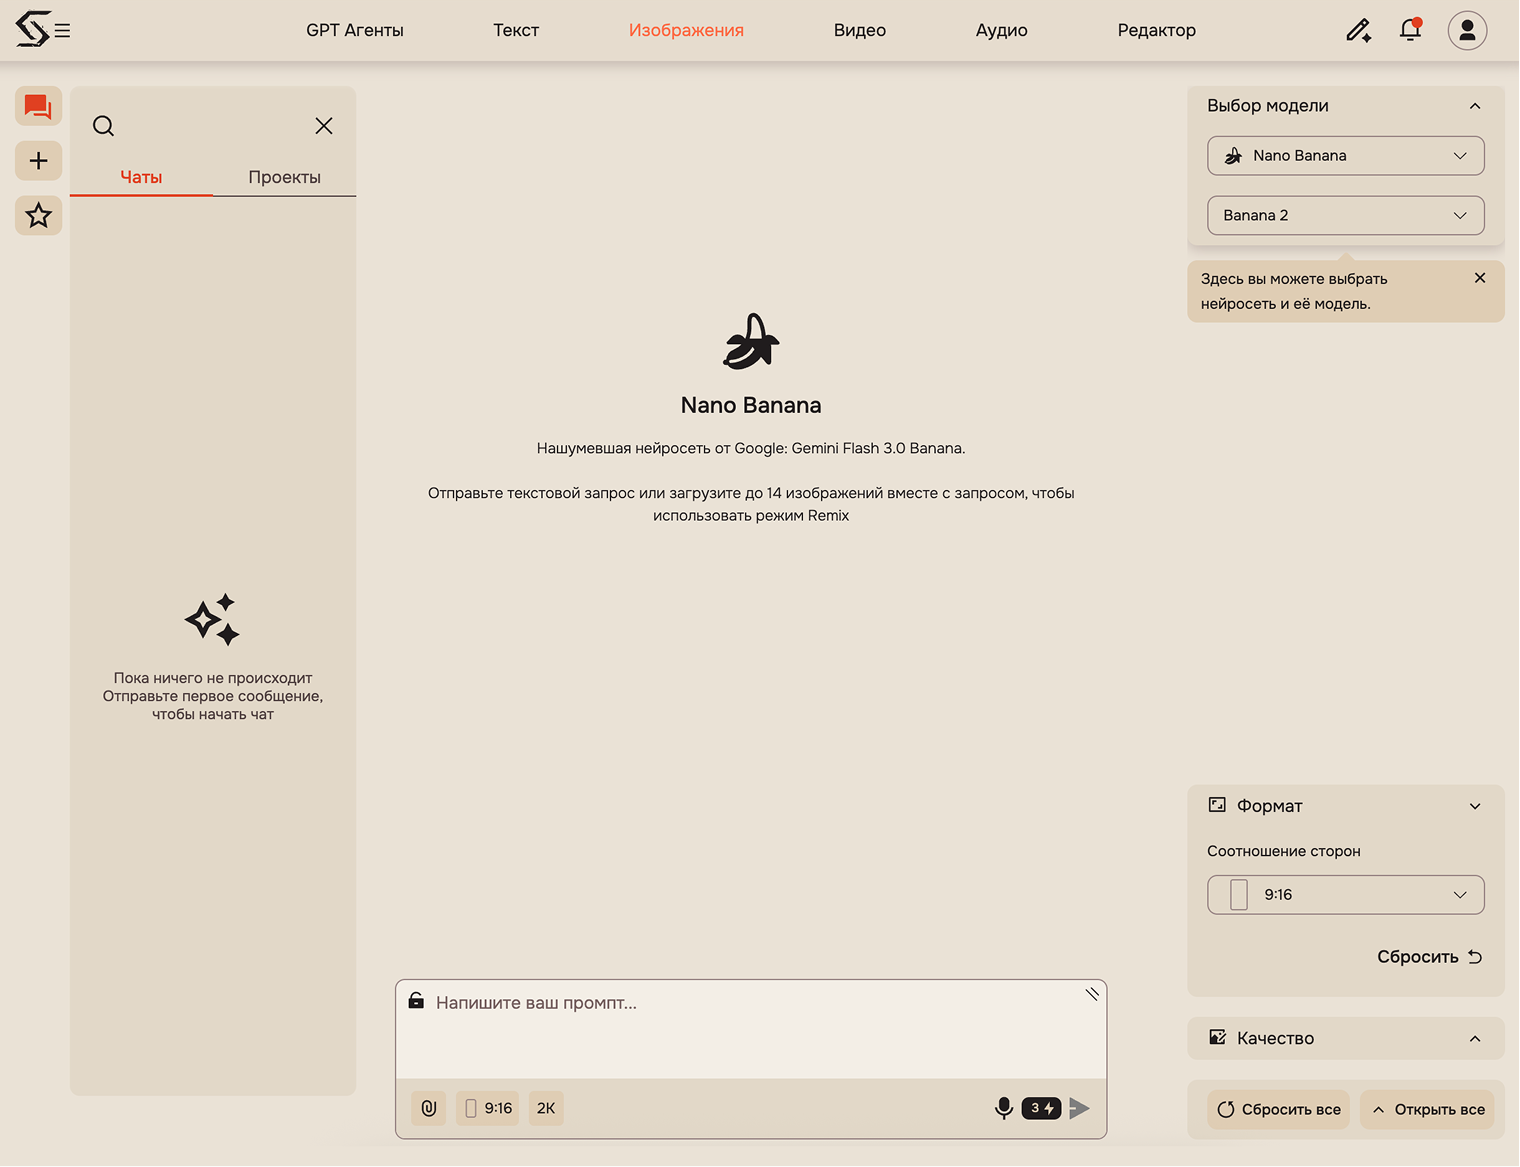Collapse the Выбор модели panel
1520x1167 pixels.
pos(1475,106)
